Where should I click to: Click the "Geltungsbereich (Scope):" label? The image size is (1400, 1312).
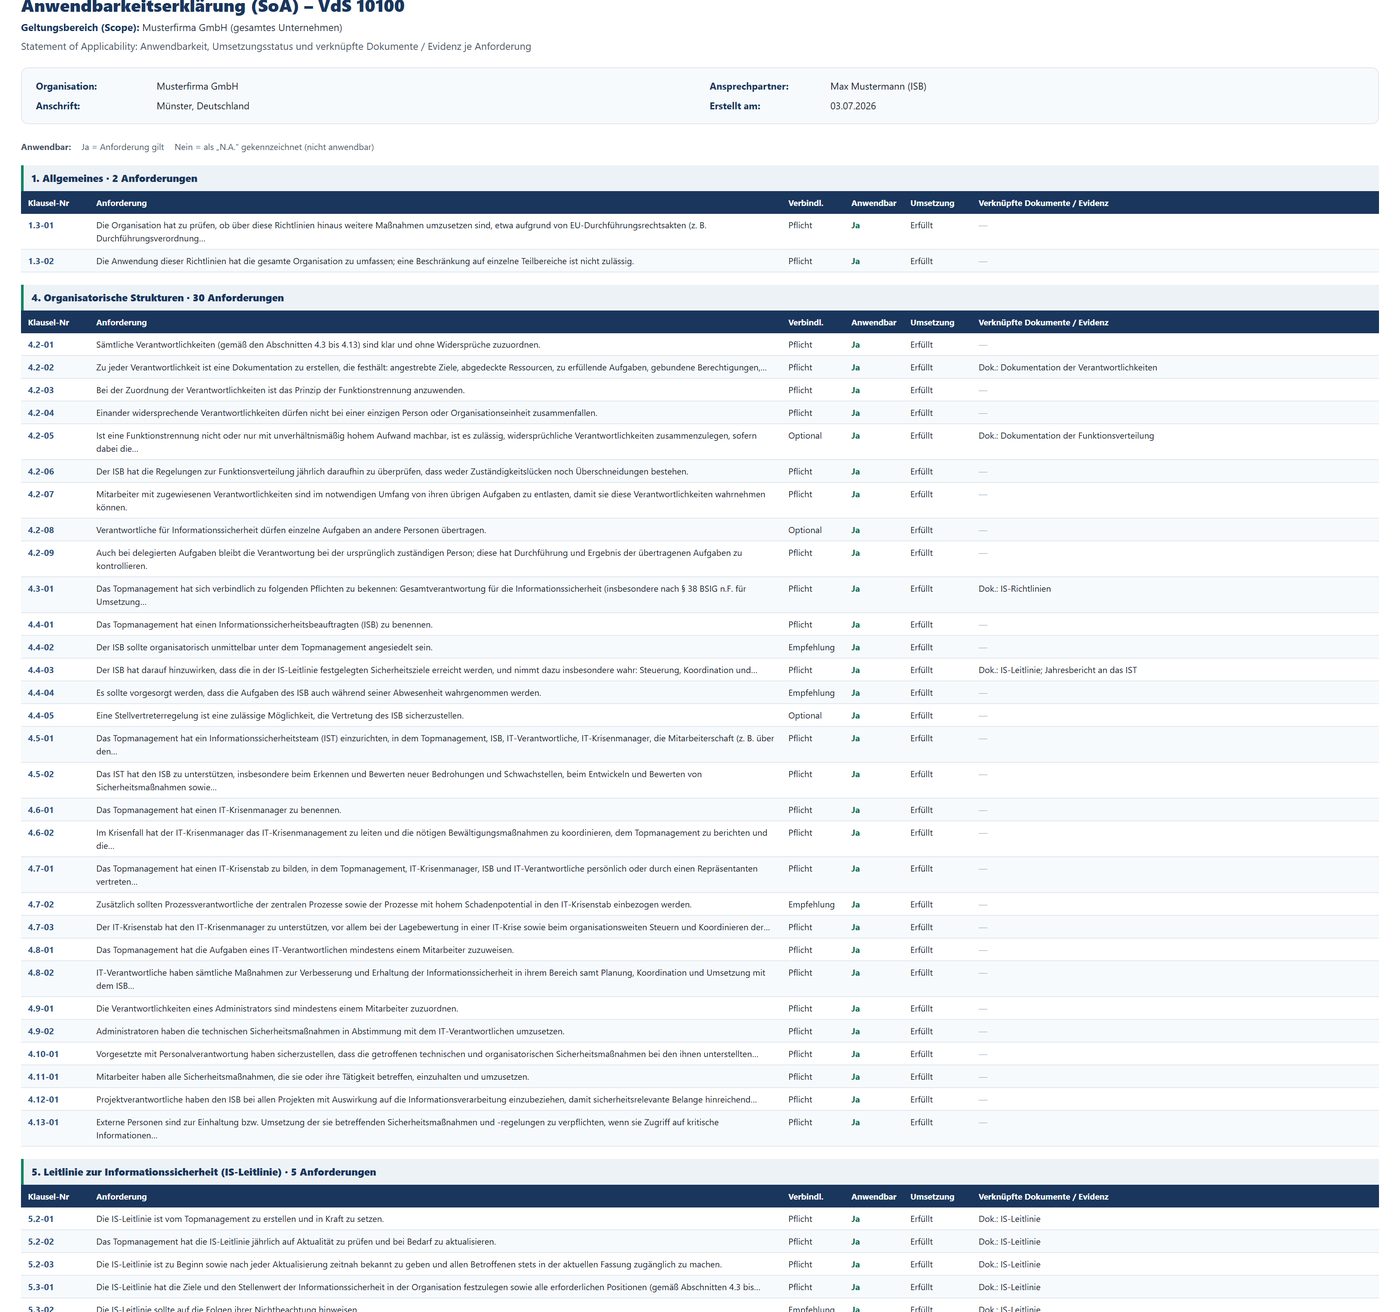coord(80,28)
